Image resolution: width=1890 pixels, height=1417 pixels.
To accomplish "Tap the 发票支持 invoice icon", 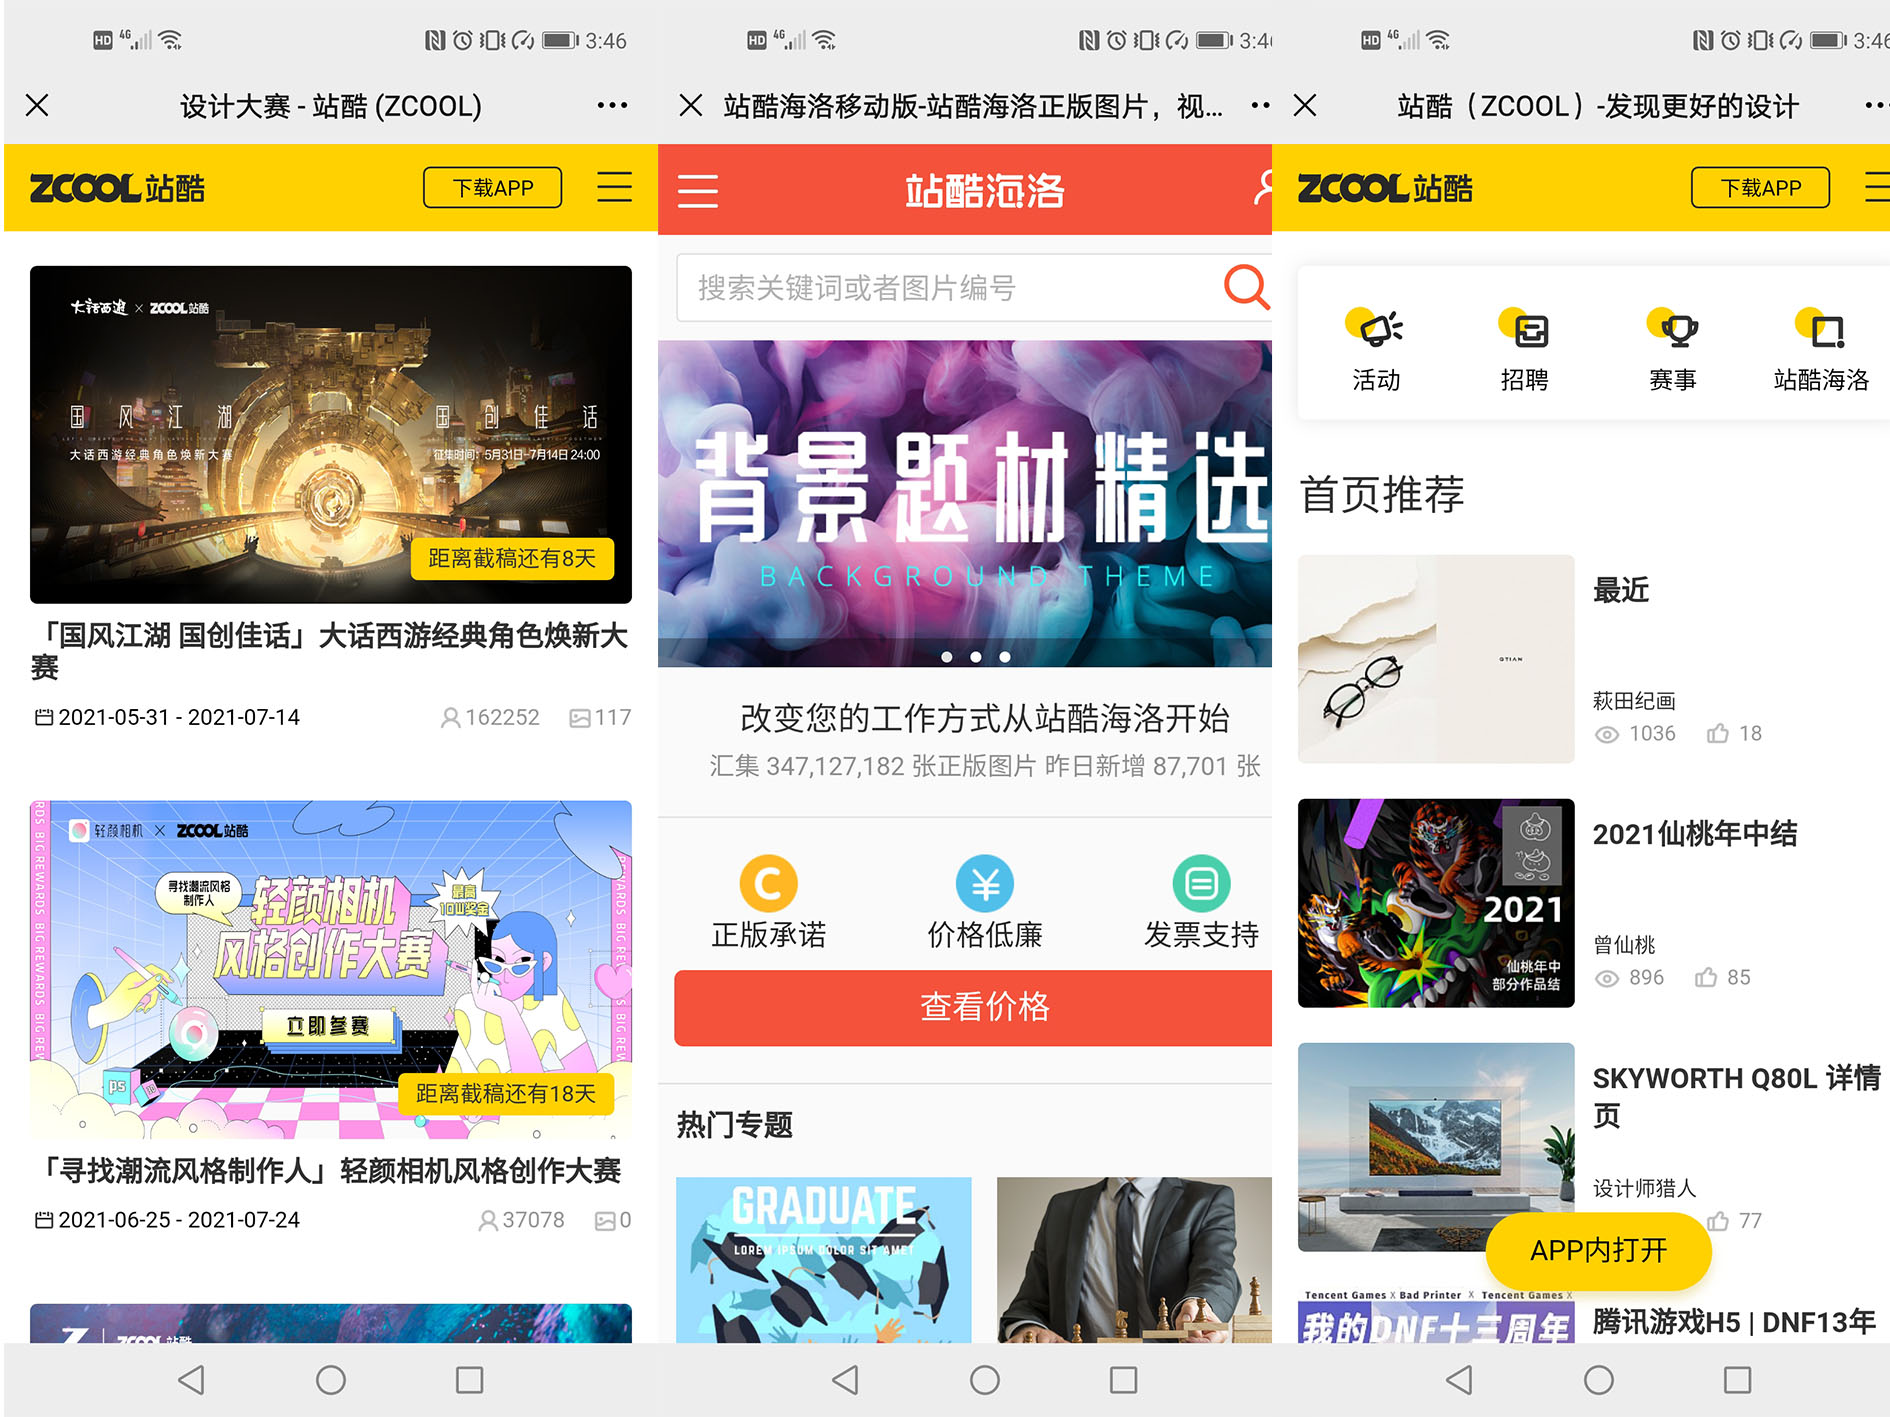I will tap(1201, 884).
